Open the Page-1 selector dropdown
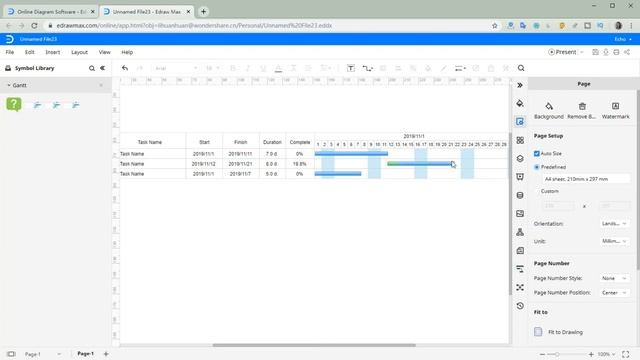This screenshot has width=640, height=360. click(42, 354)
